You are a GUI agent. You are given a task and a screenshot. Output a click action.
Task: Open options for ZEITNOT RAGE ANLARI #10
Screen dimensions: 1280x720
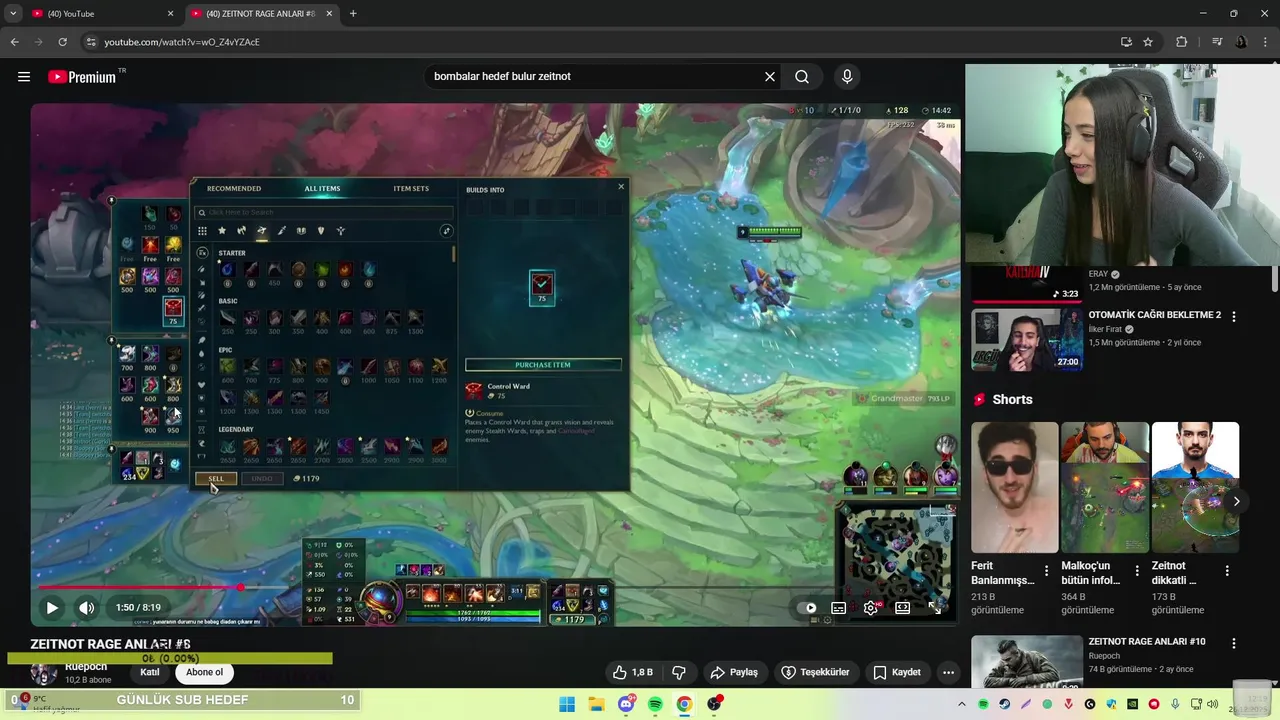coord(1234,644)
